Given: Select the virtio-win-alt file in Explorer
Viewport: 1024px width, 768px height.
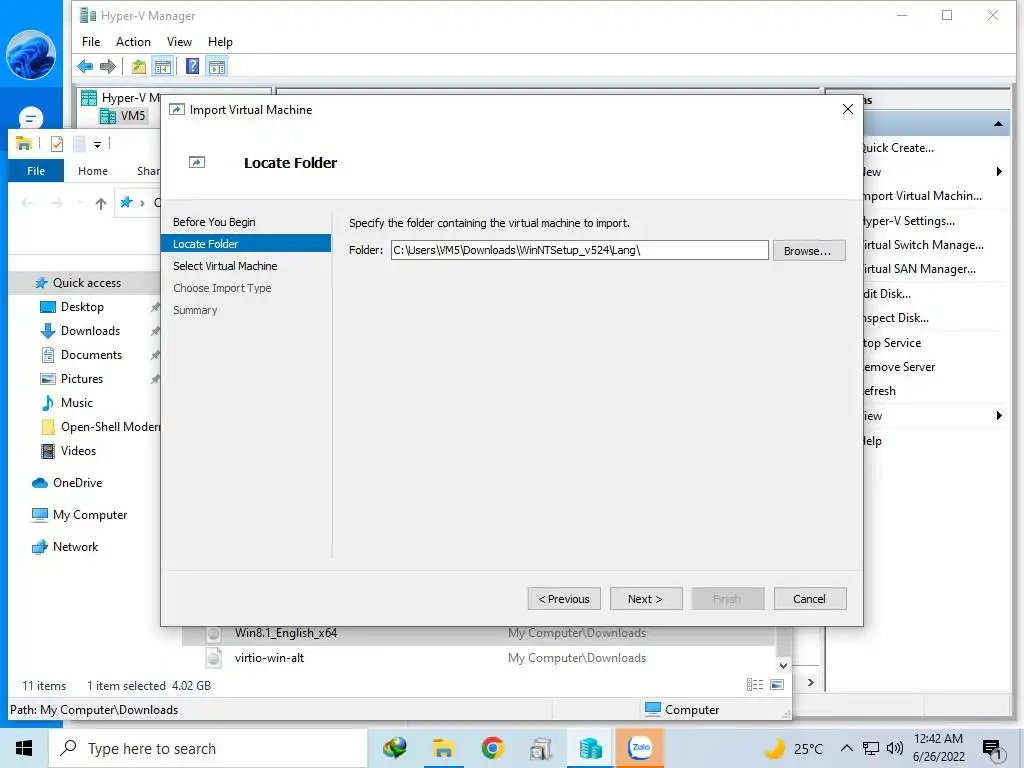Looking at the screenshot, I should coord(269,658).
